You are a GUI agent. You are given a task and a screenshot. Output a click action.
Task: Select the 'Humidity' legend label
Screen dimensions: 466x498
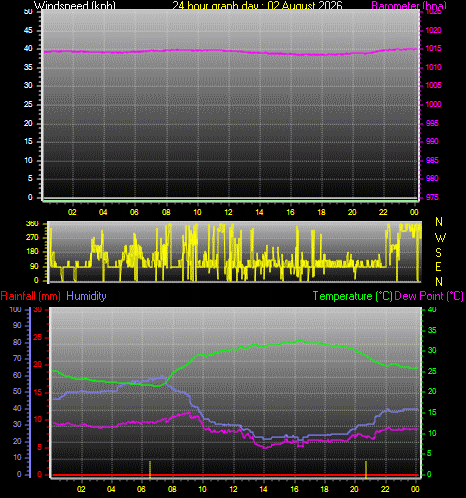click(x=86, y=296)
